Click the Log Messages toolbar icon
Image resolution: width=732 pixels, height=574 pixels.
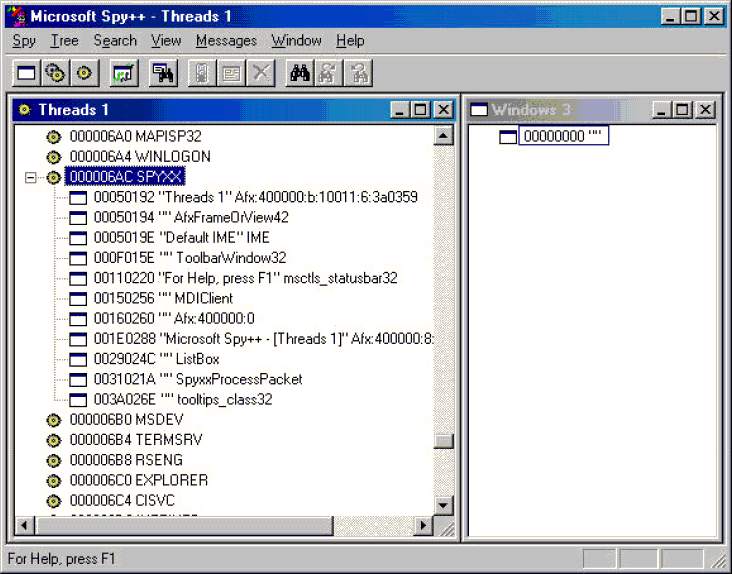[x=124, y=73]
